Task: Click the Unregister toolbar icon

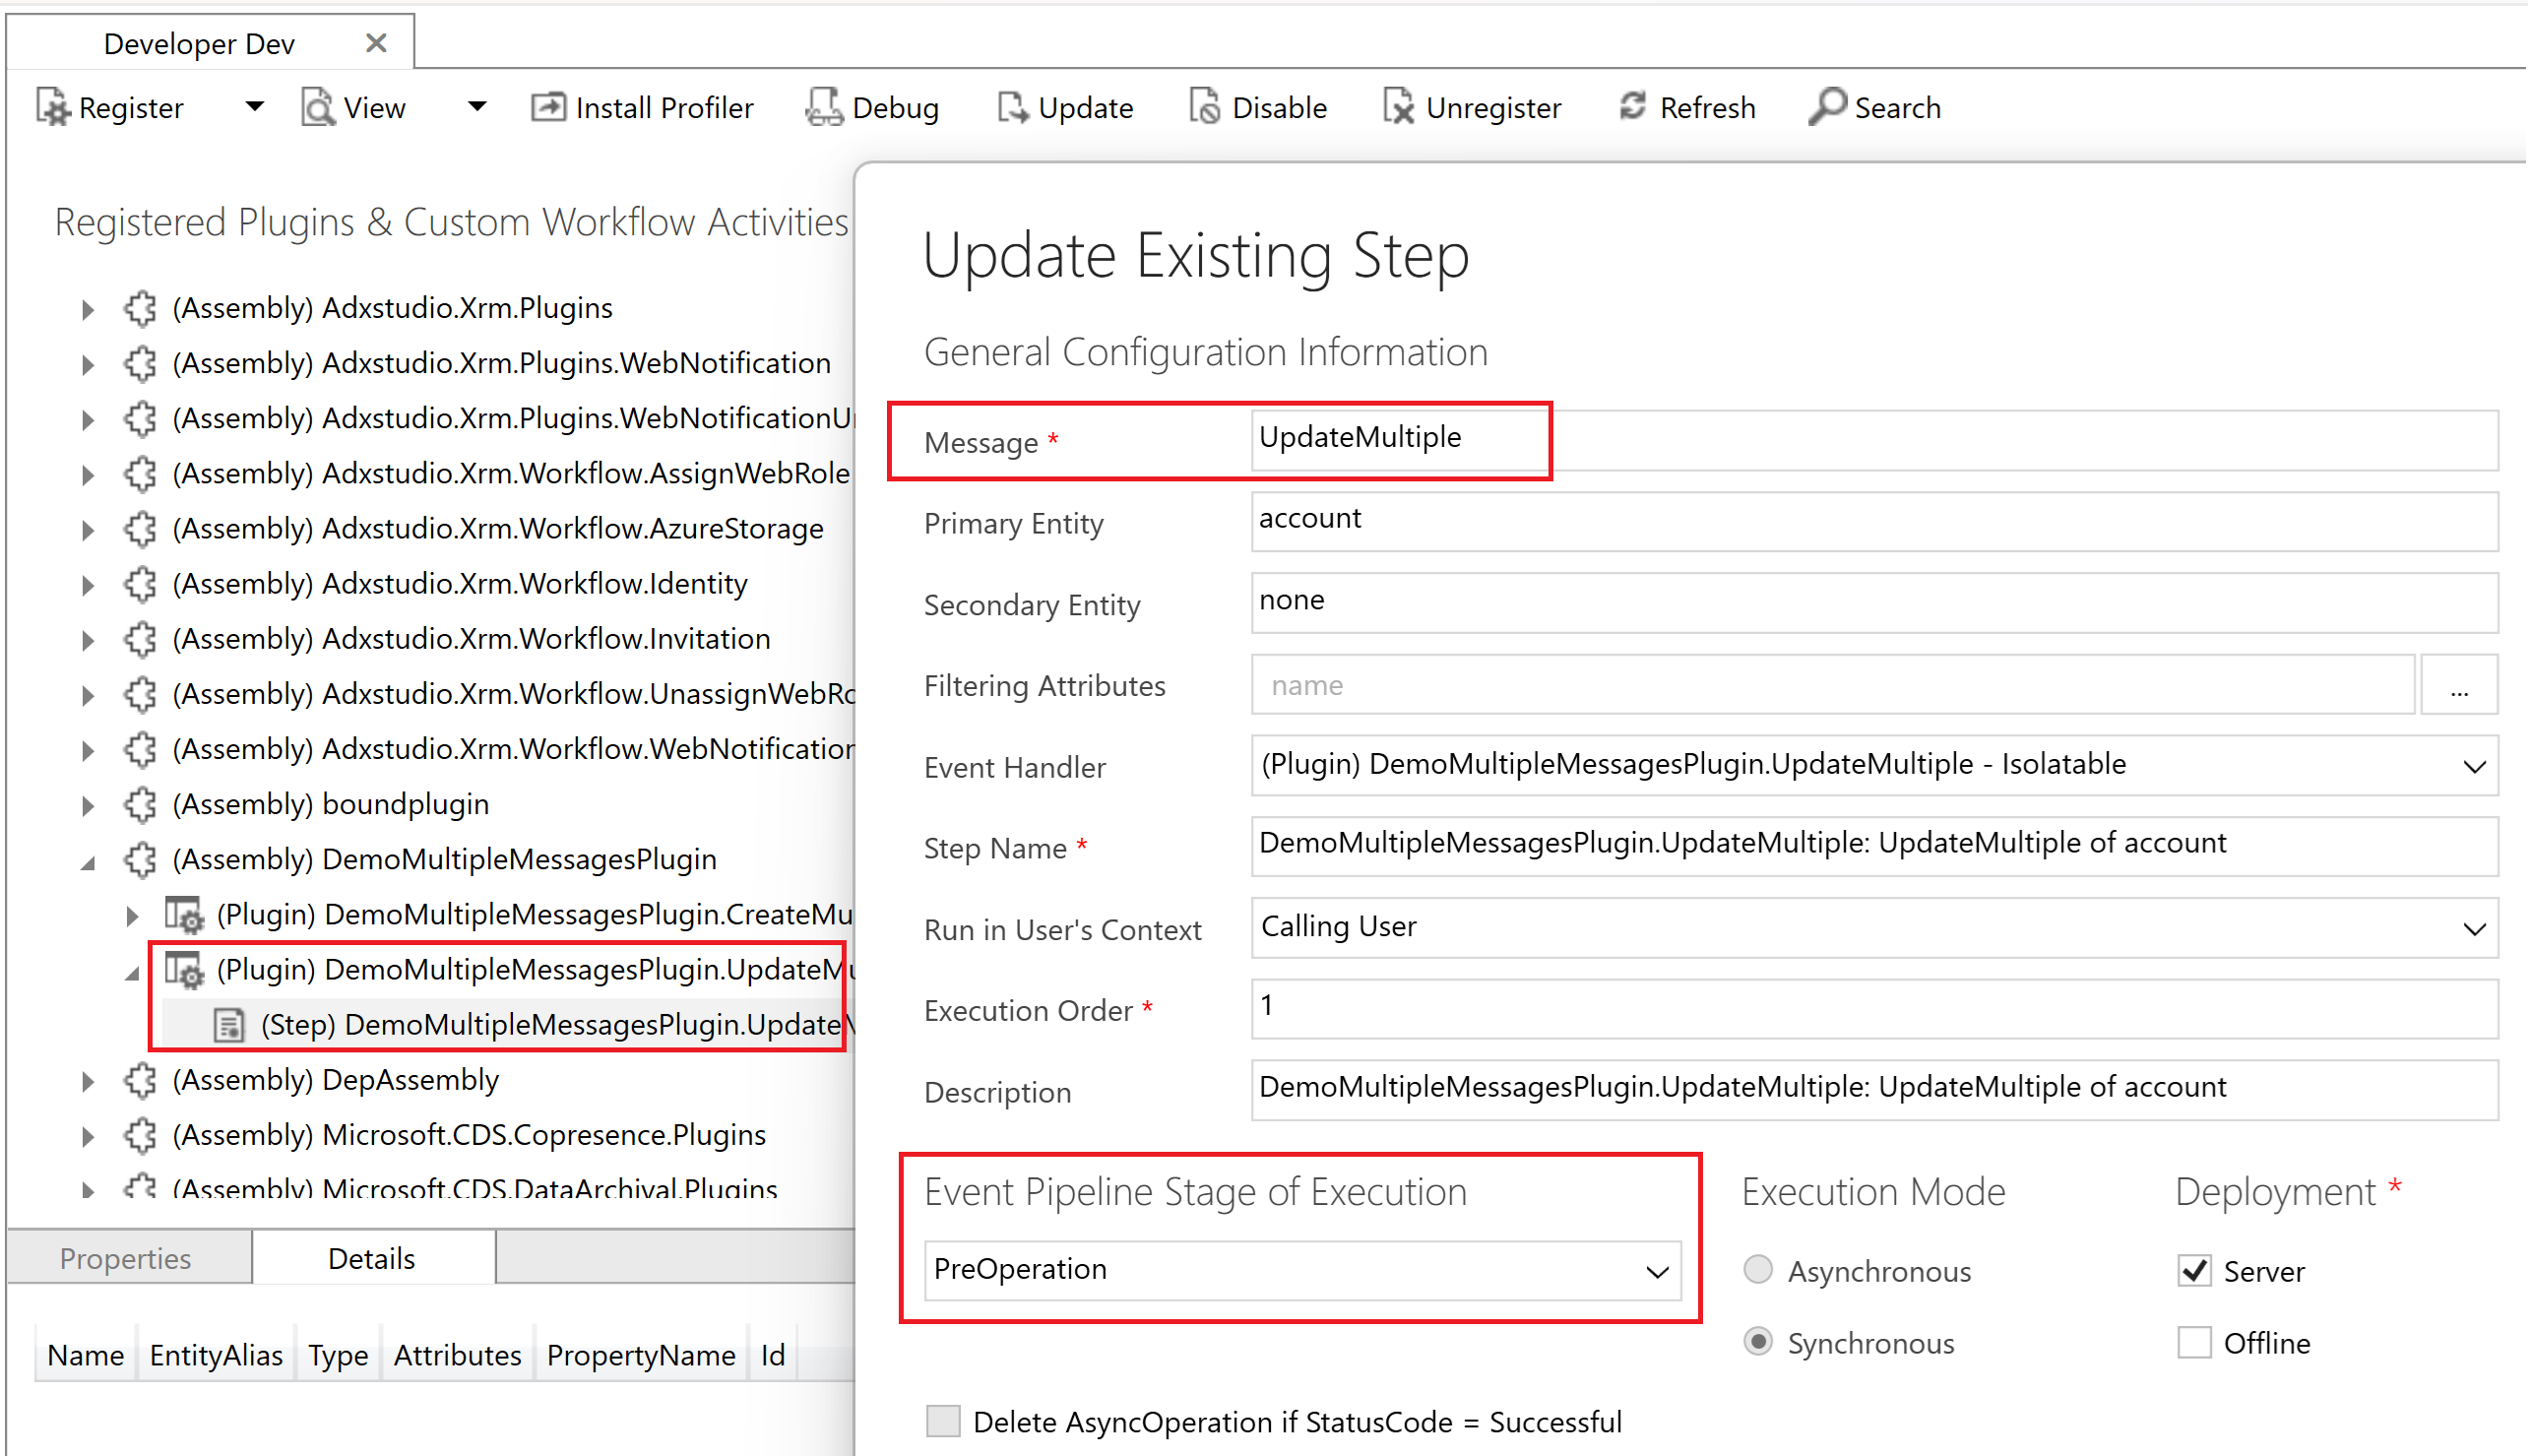Action: coord(1398,107)
